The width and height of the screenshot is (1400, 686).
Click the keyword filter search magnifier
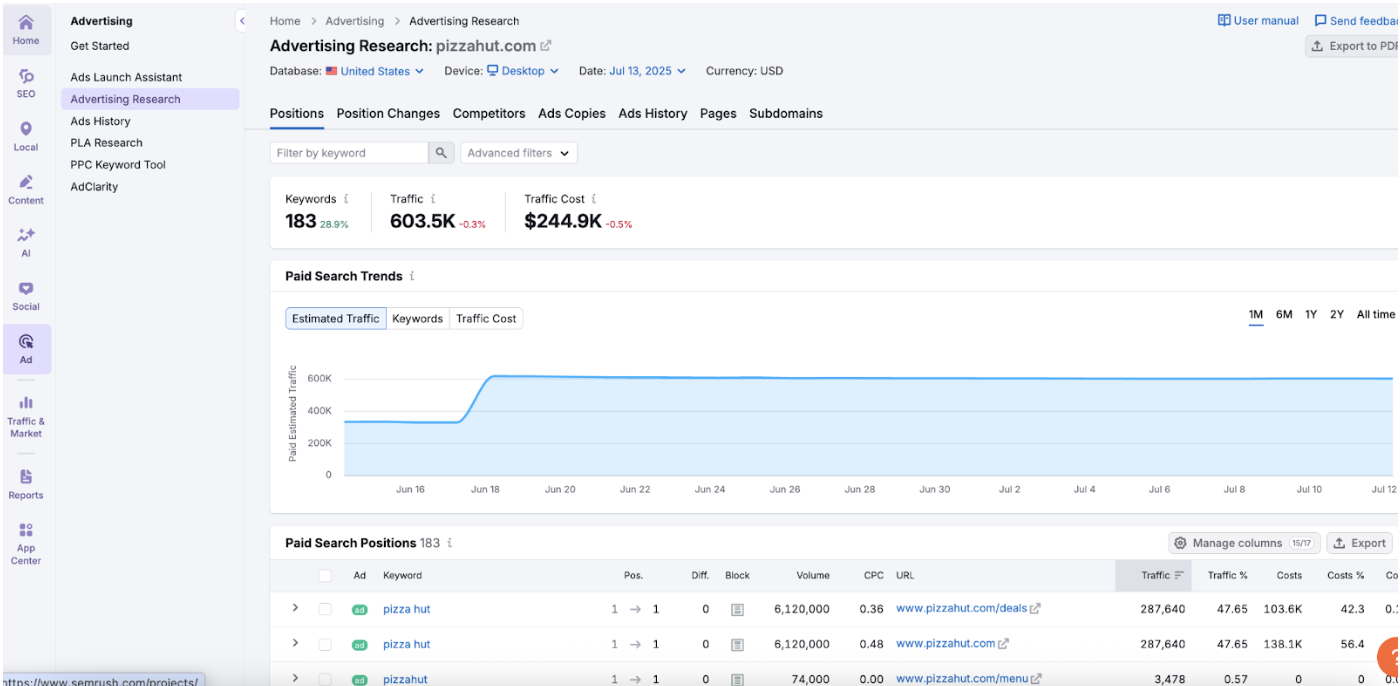pos(441,153)
